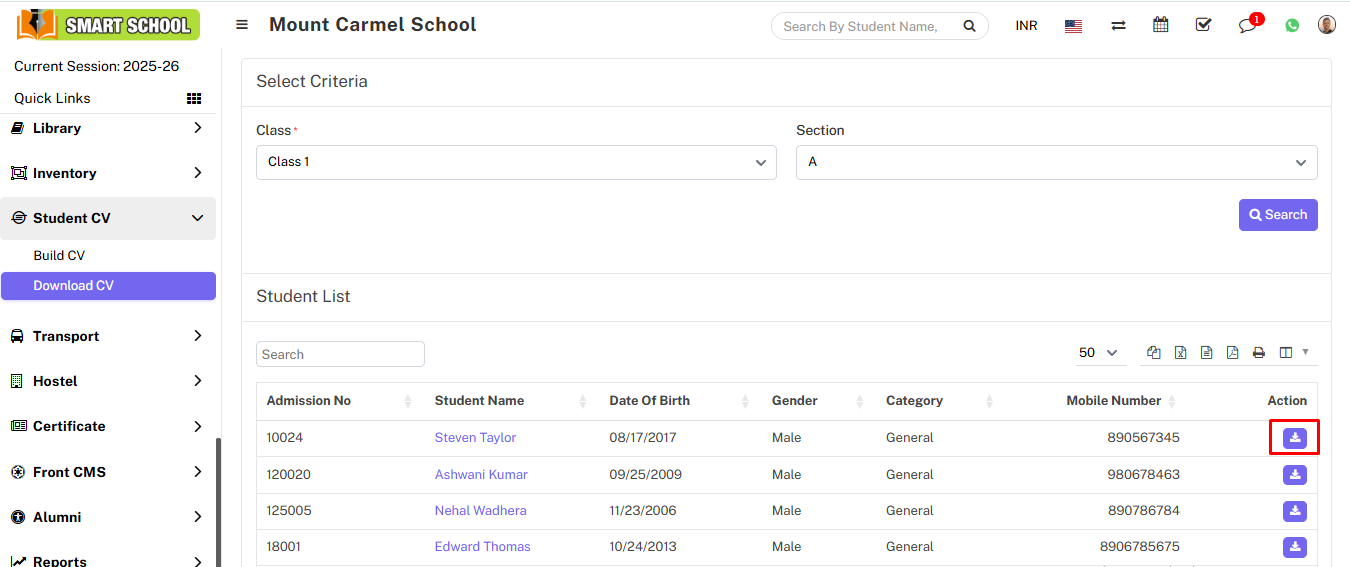
Task: Change the rows-per-page dropdown showing 50
Action: click(x=1097, y=353)
